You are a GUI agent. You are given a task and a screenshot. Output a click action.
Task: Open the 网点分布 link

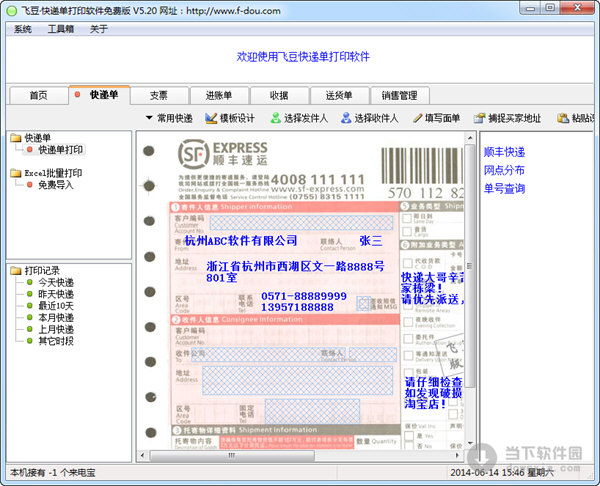(x=504, y=170)
